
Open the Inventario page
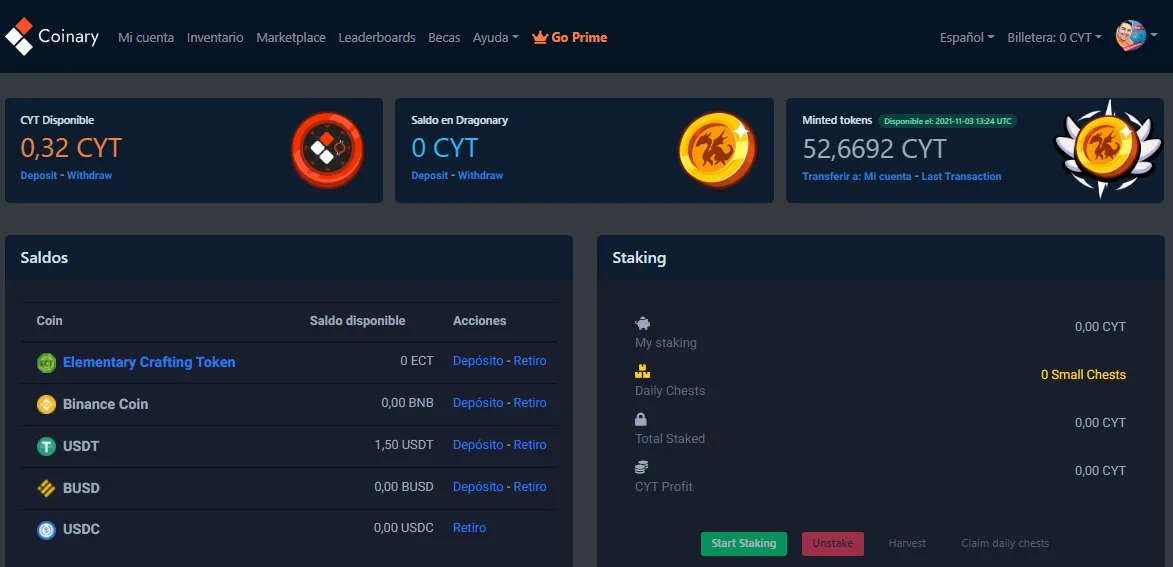tap(215, 37)
